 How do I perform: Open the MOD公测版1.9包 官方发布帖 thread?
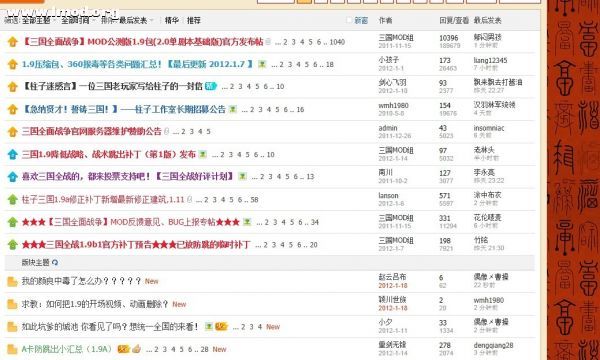pyautogui.click(x=142, y=42)
